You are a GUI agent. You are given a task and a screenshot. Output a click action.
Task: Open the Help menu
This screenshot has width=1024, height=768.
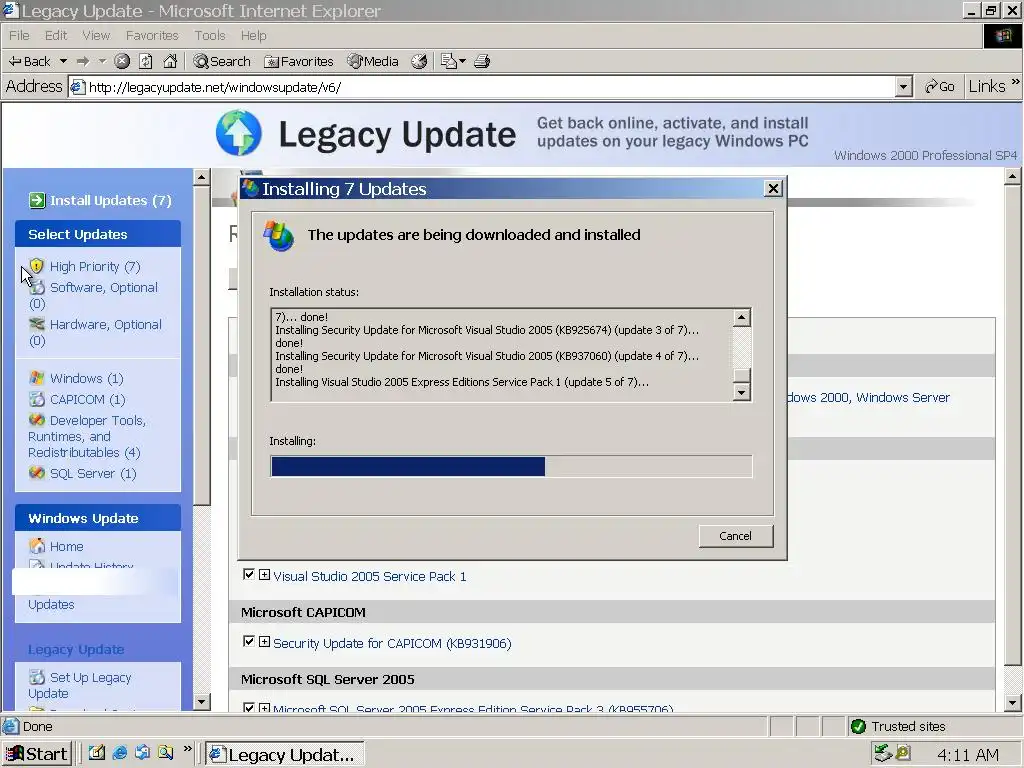pyautogui.click(x=253, y=35)
